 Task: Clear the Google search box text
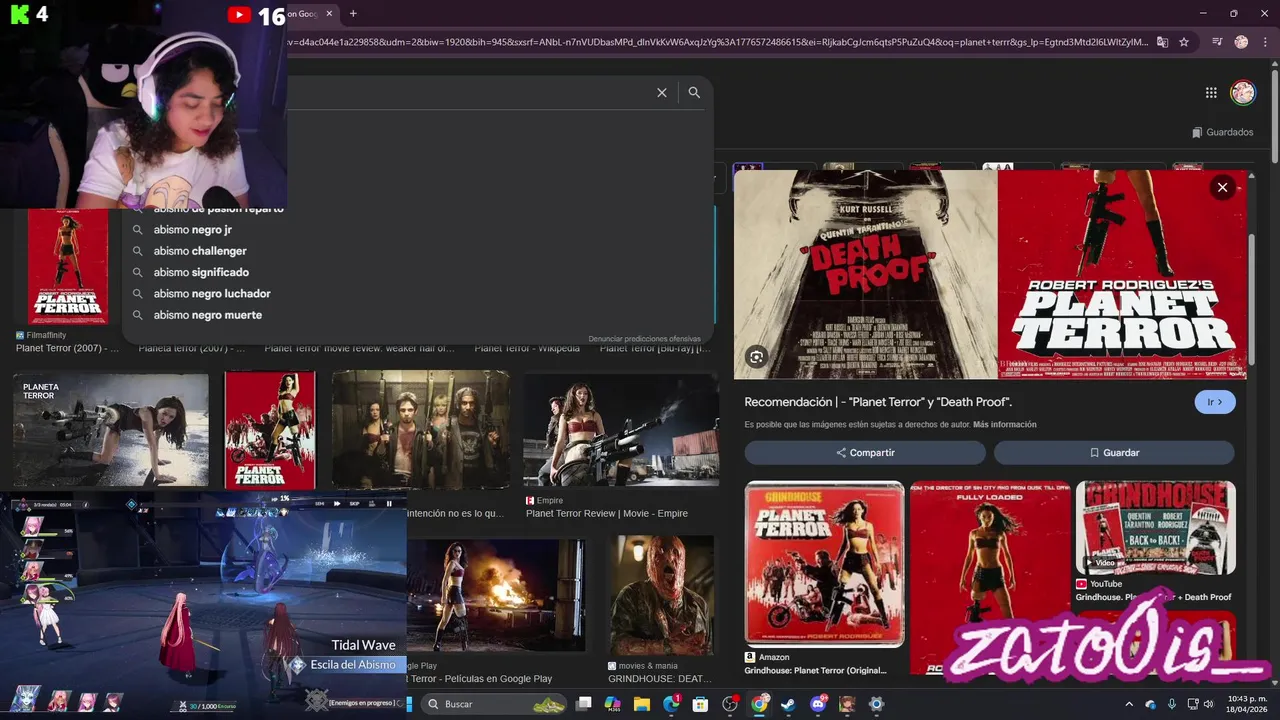pyautogui.click(x=661, y=92)
